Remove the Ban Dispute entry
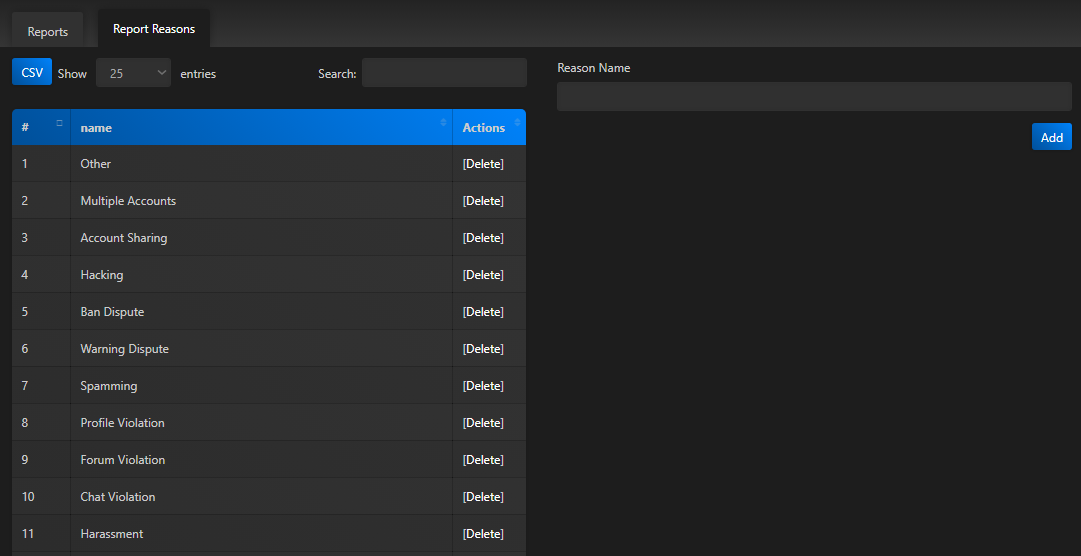The image size is (1081, 556). pos(483,312)
